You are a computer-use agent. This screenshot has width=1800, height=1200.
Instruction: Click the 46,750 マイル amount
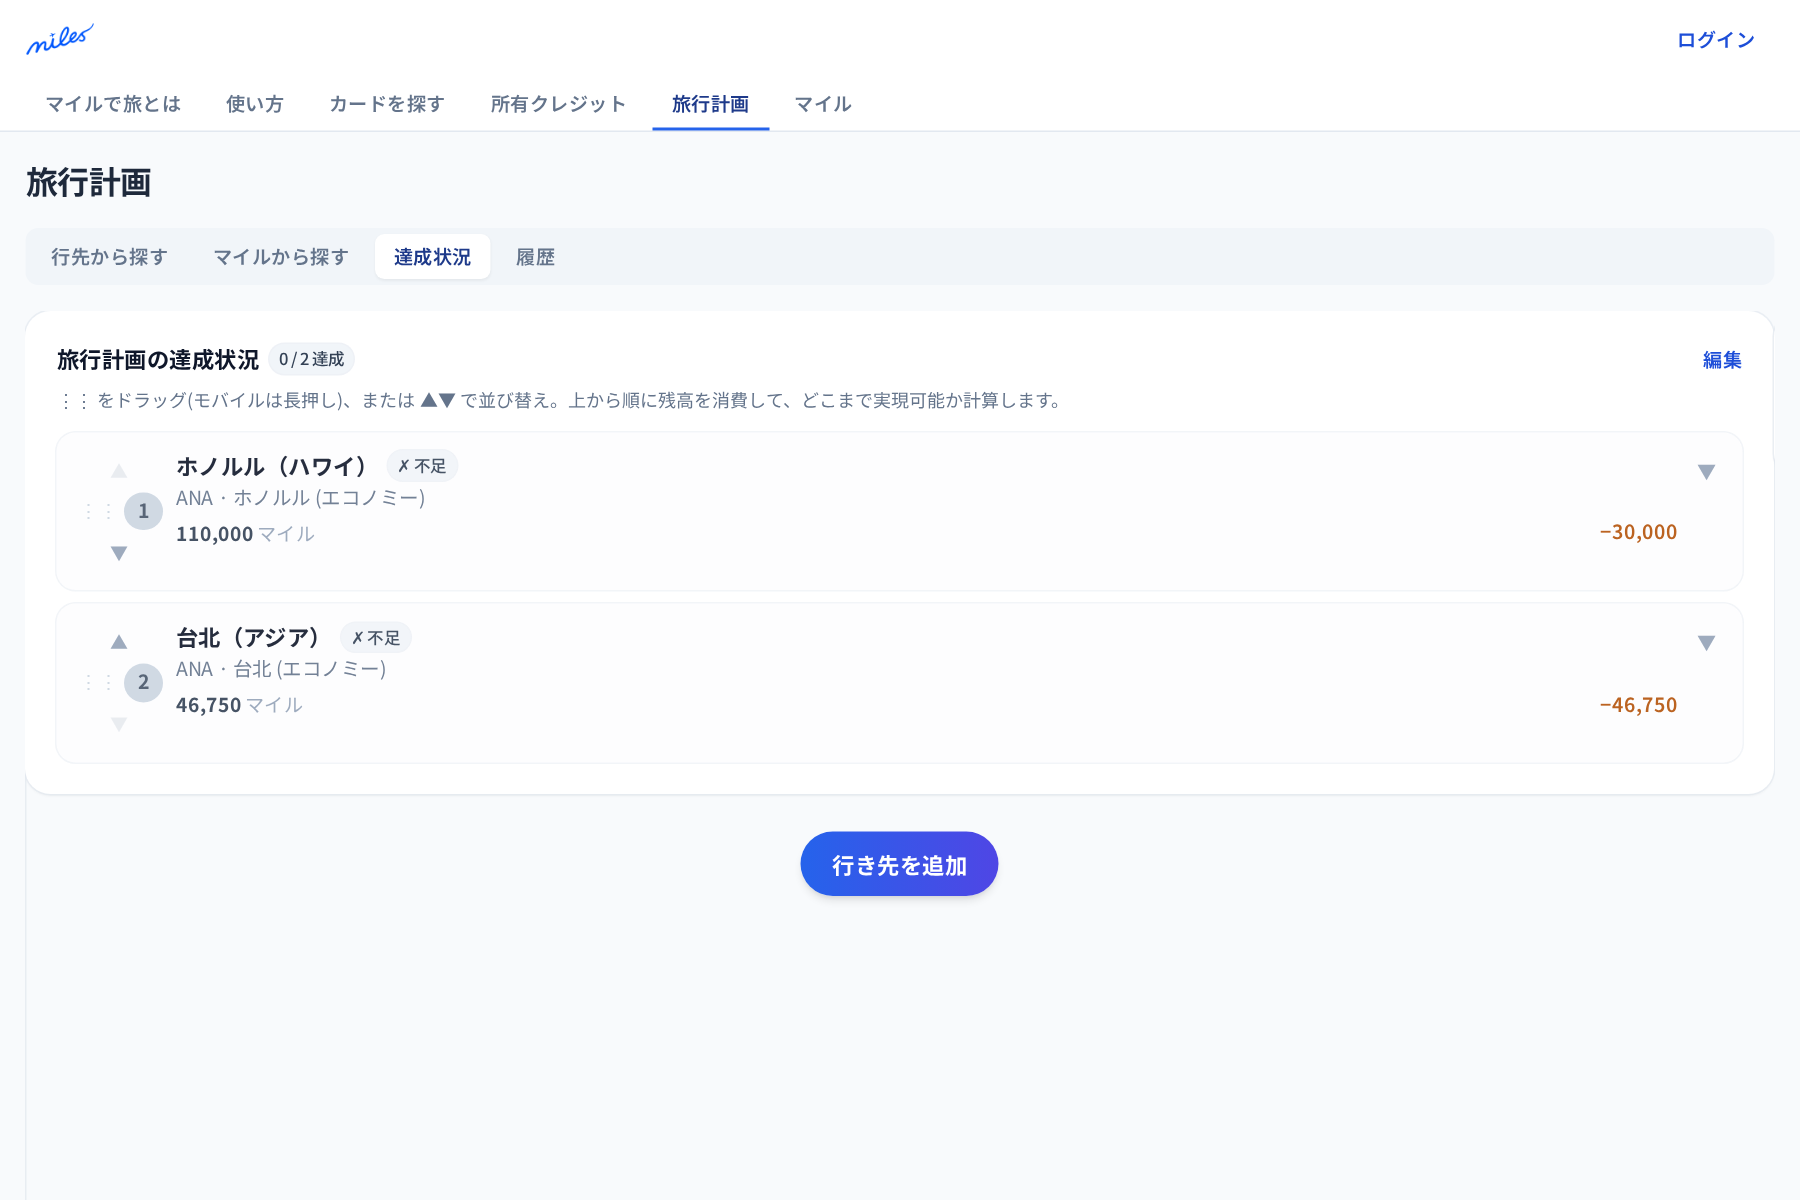coord(239,705)
